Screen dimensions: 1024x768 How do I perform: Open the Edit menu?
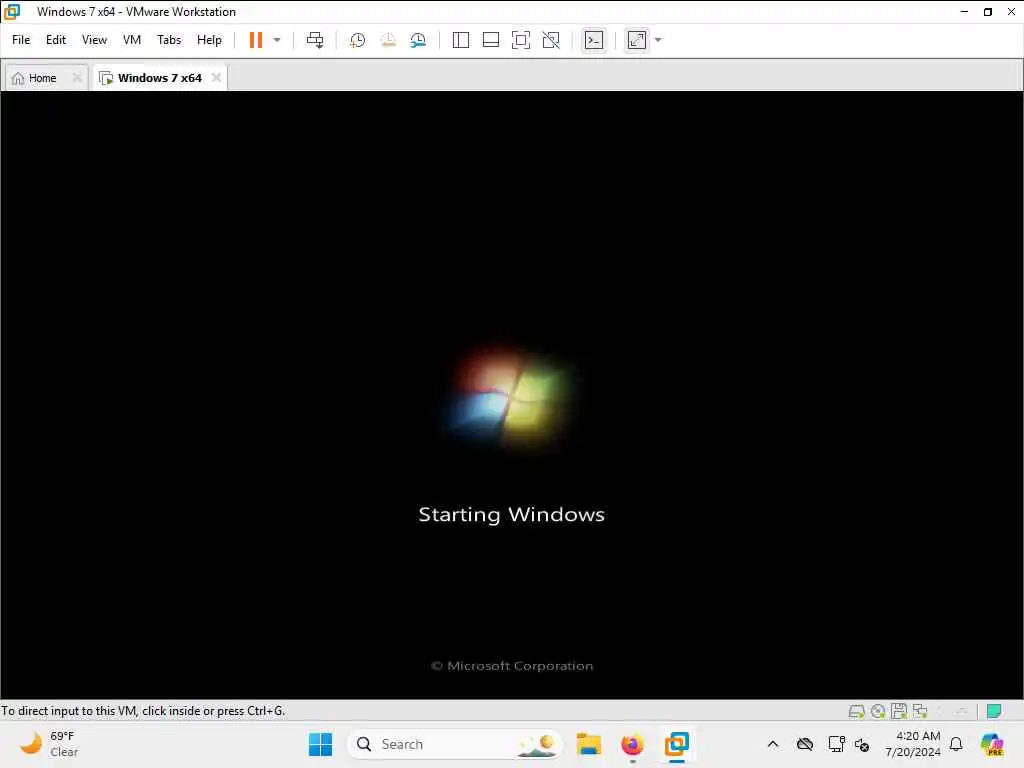click(56, 40)
